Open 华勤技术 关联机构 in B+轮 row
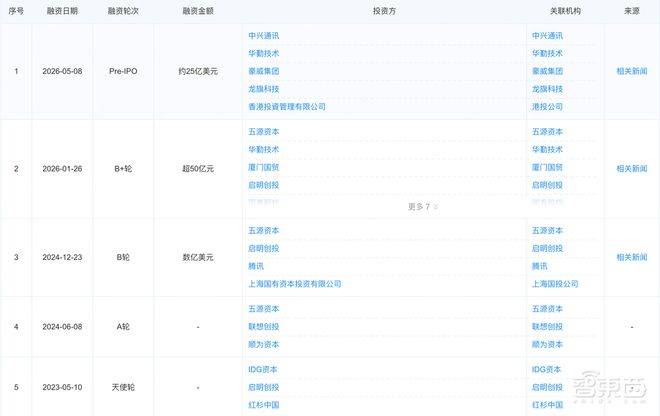Image resolution: width=660 pixels, height=416 pixels. pos(547,149)
